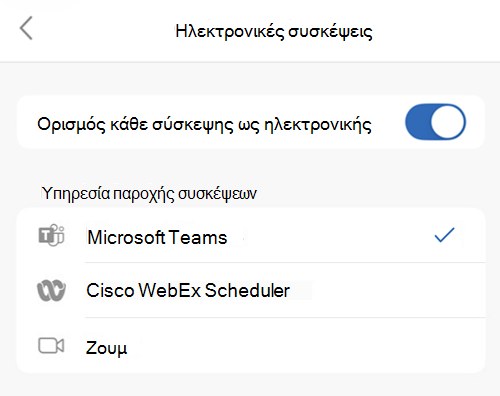Viewport: 500px width, 396px height.
Task: Toggle off the online meeting switch
Action: click(x=435, y=122)
